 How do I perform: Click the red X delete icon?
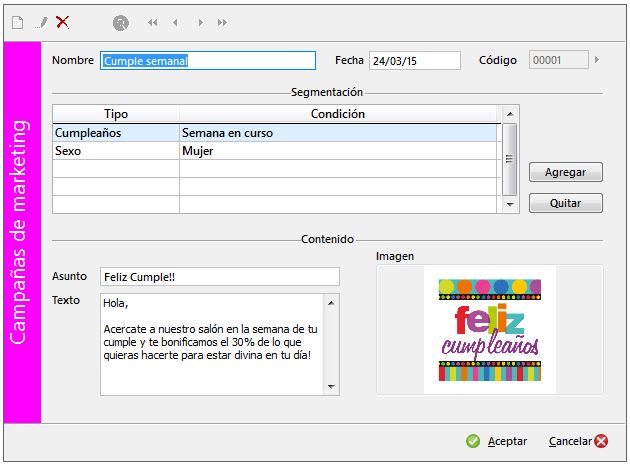click(x=63, y=22)
